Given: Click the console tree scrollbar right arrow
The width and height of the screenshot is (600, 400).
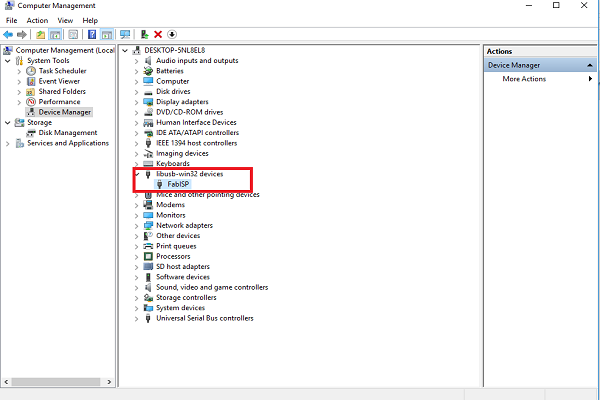Looking at the screenshot, I should point(109,382).
